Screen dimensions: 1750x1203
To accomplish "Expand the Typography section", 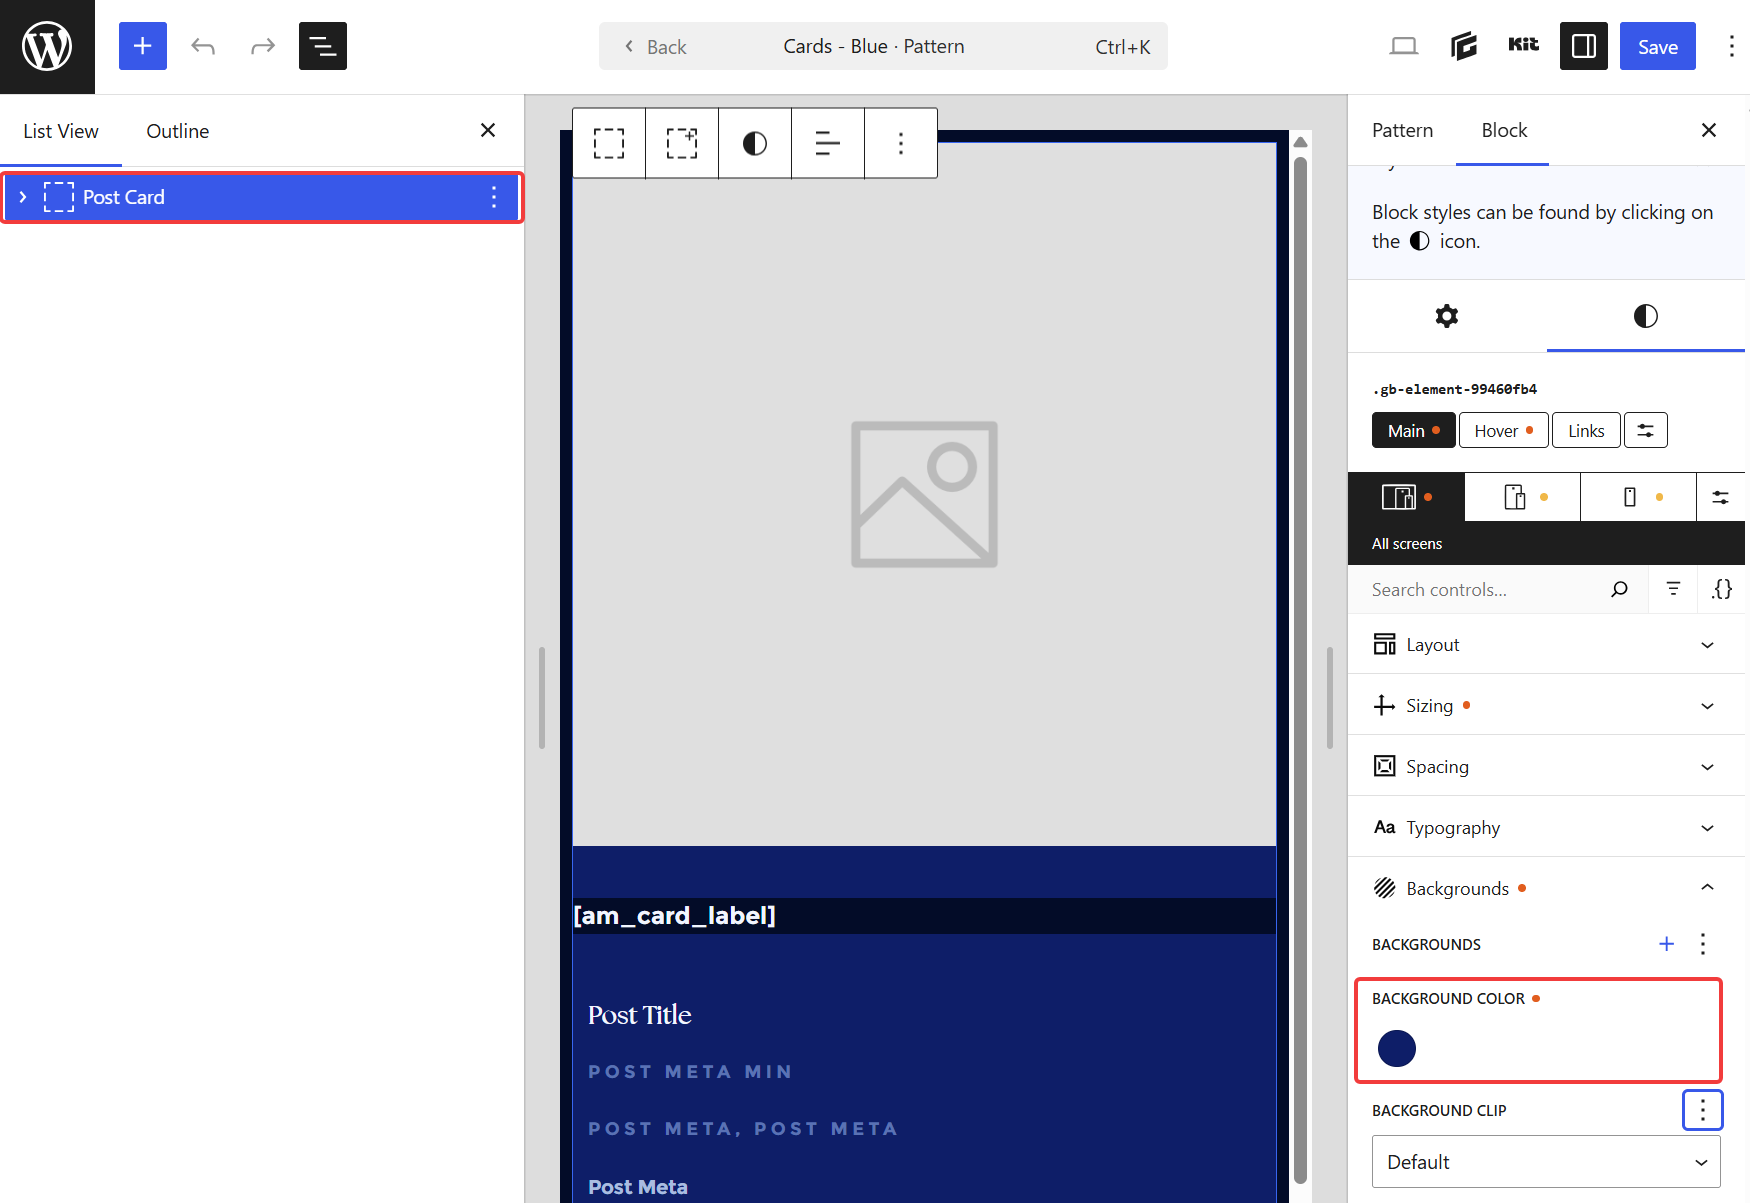I will (1546, 827).
